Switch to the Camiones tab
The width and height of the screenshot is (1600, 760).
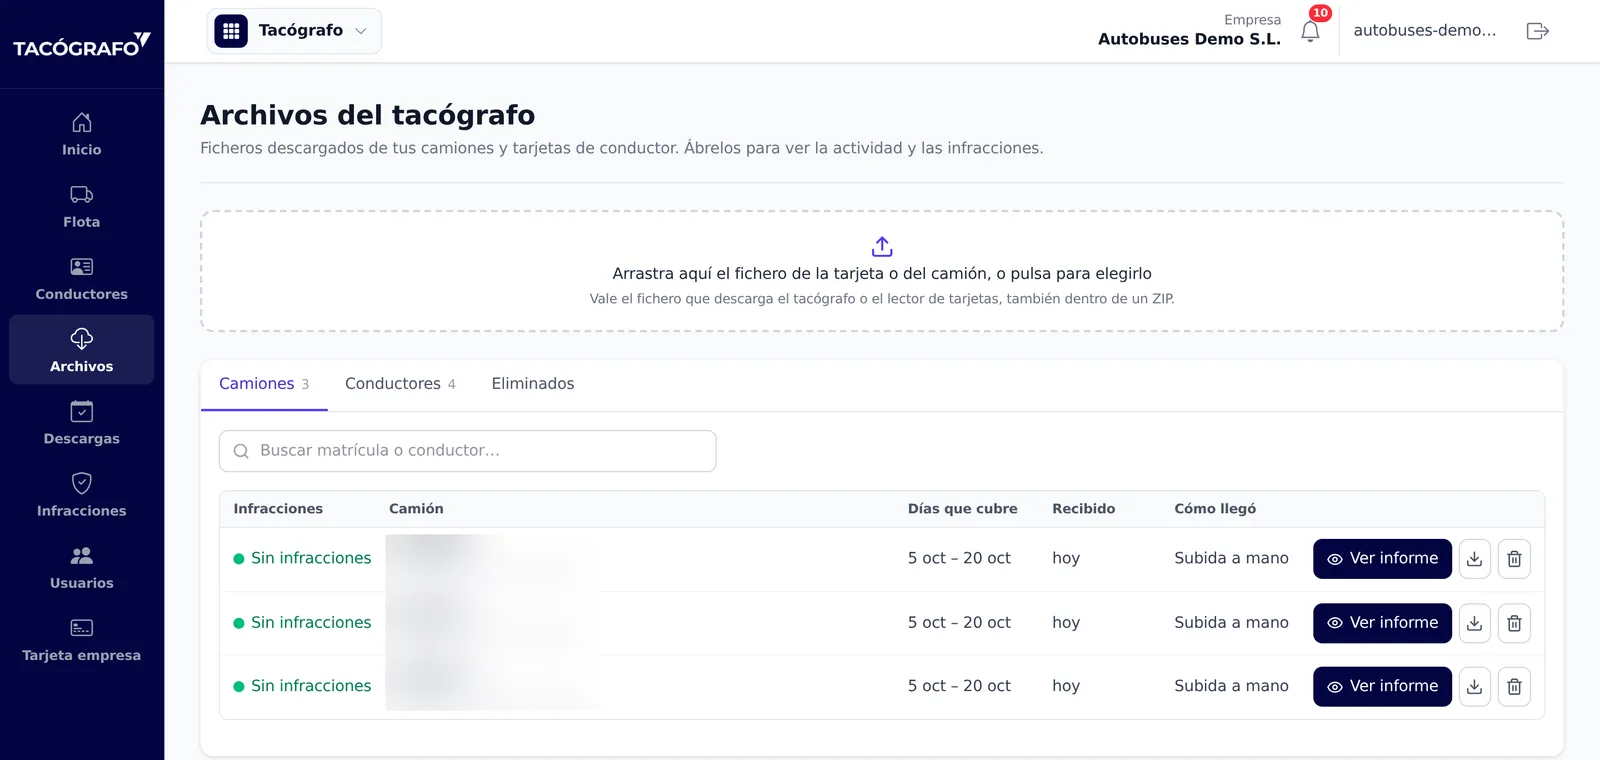coord(264,384)
